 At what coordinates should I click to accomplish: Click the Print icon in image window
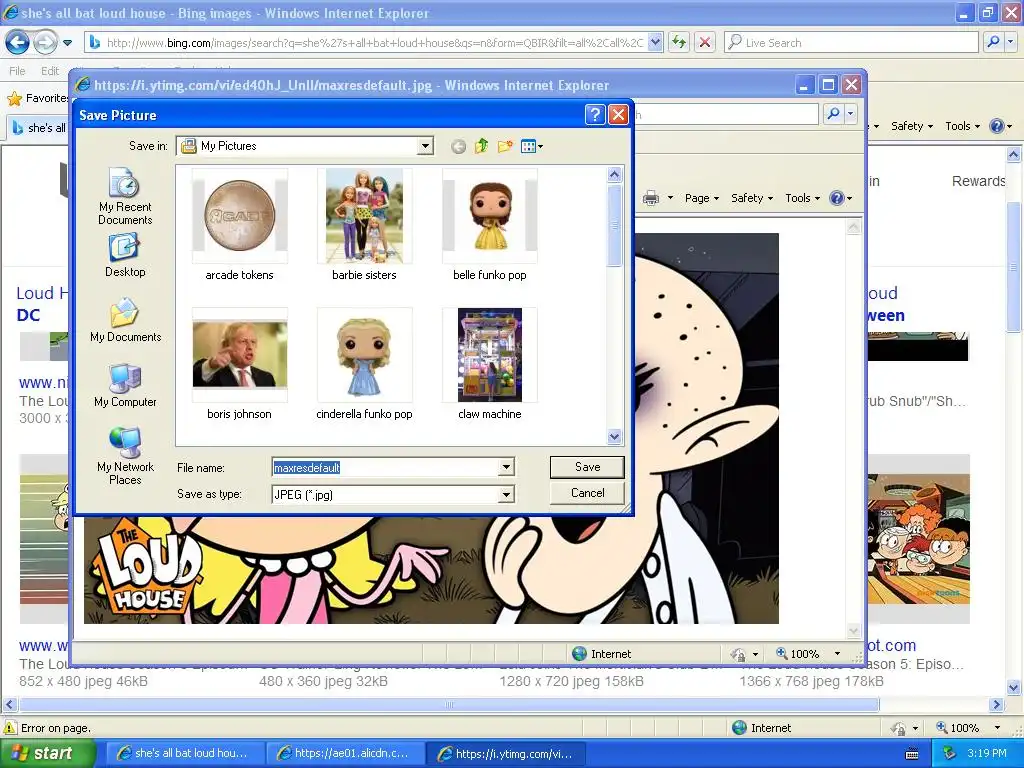[651, 198]
